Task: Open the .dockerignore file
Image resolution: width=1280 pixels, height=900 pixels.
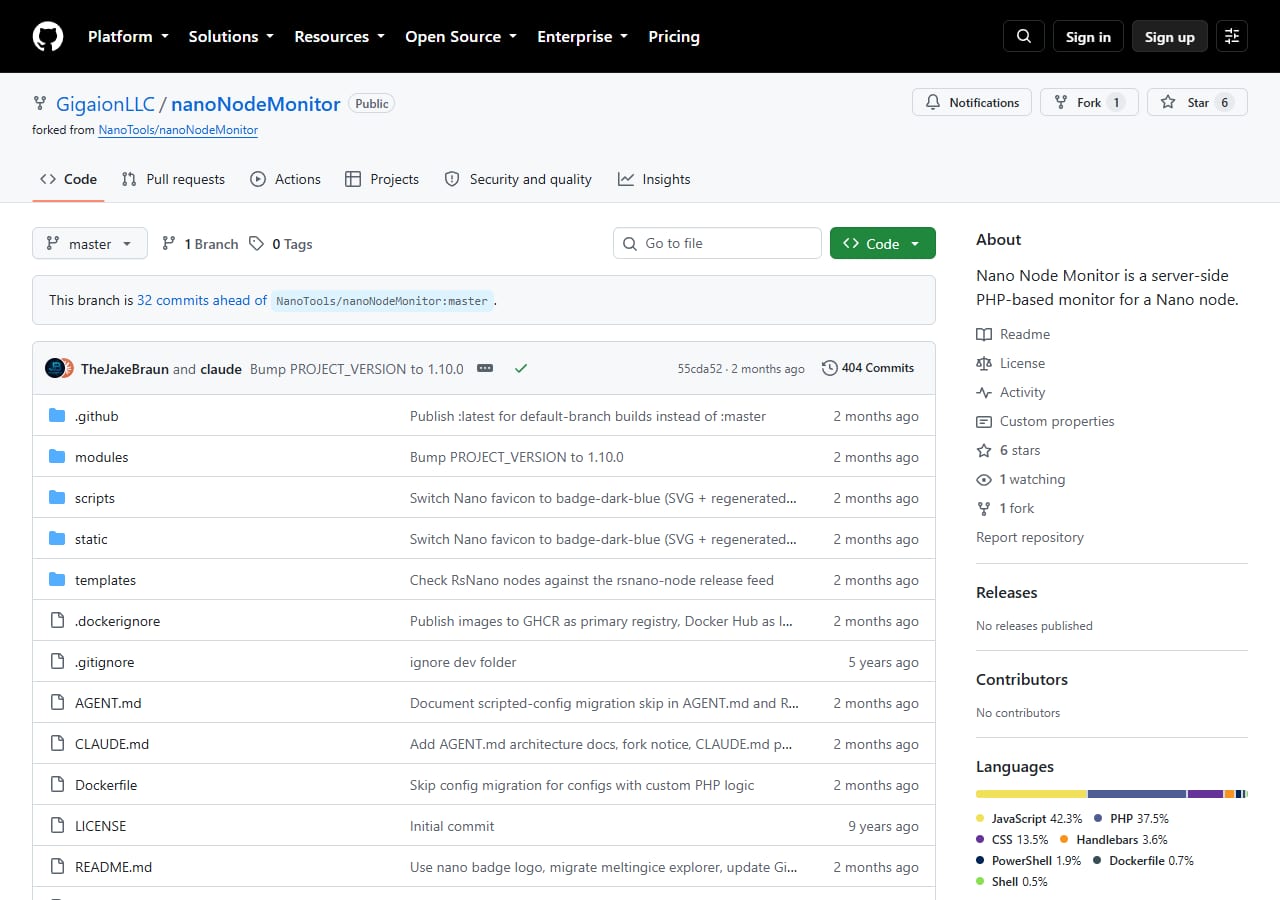Action: tap(117, 621)
